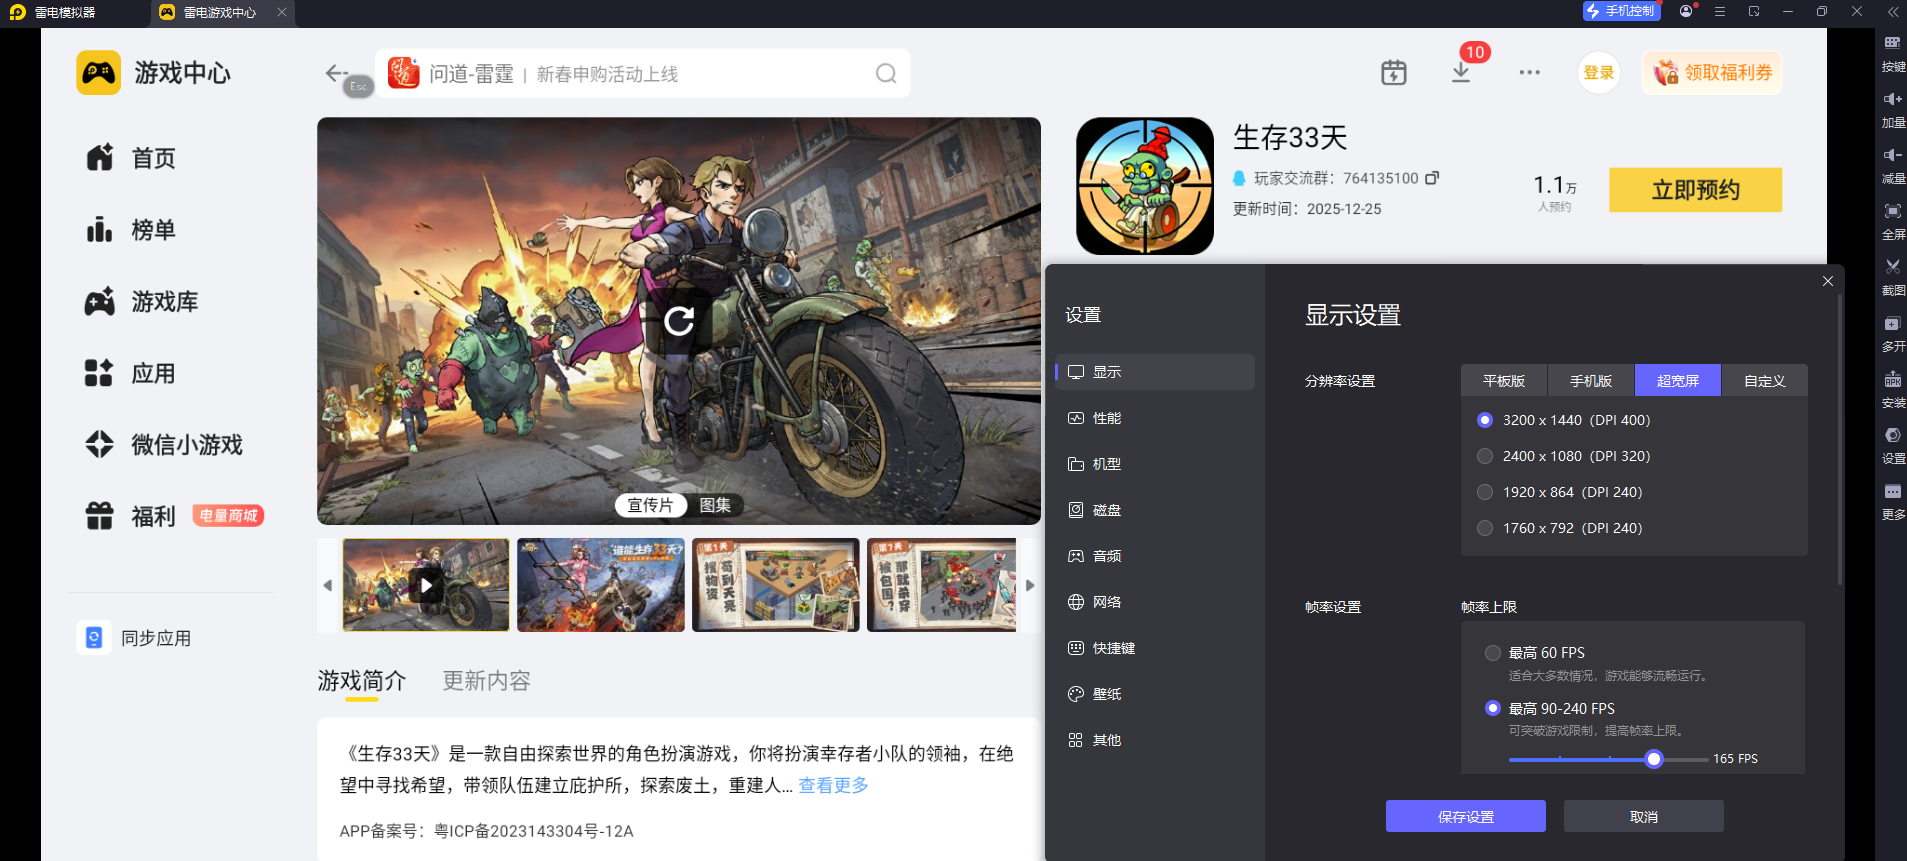
Task: Switch to the 自定义 resolution tab
Action: pos(1765,380)
